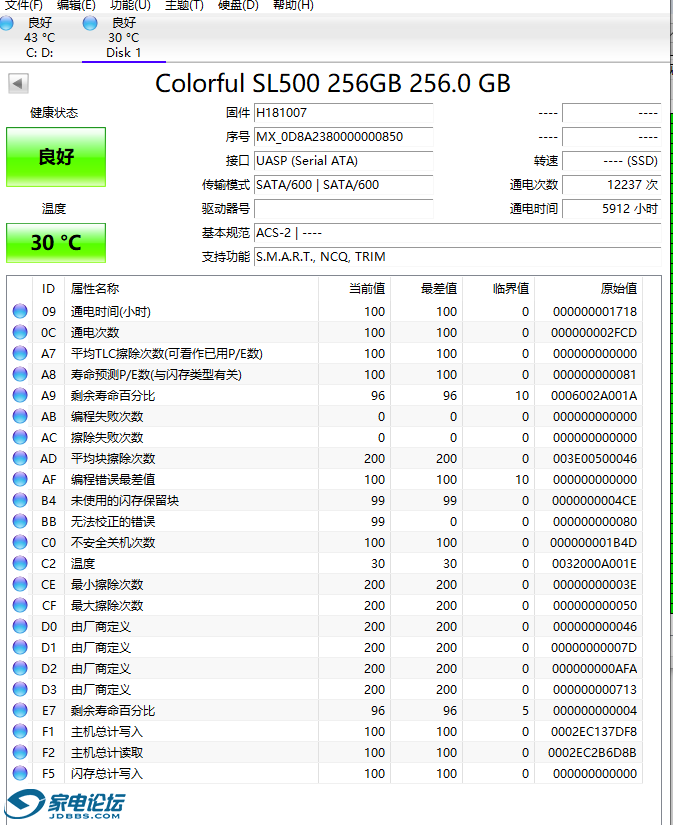Open the 功能(U) menu

[x=130, y=5]
